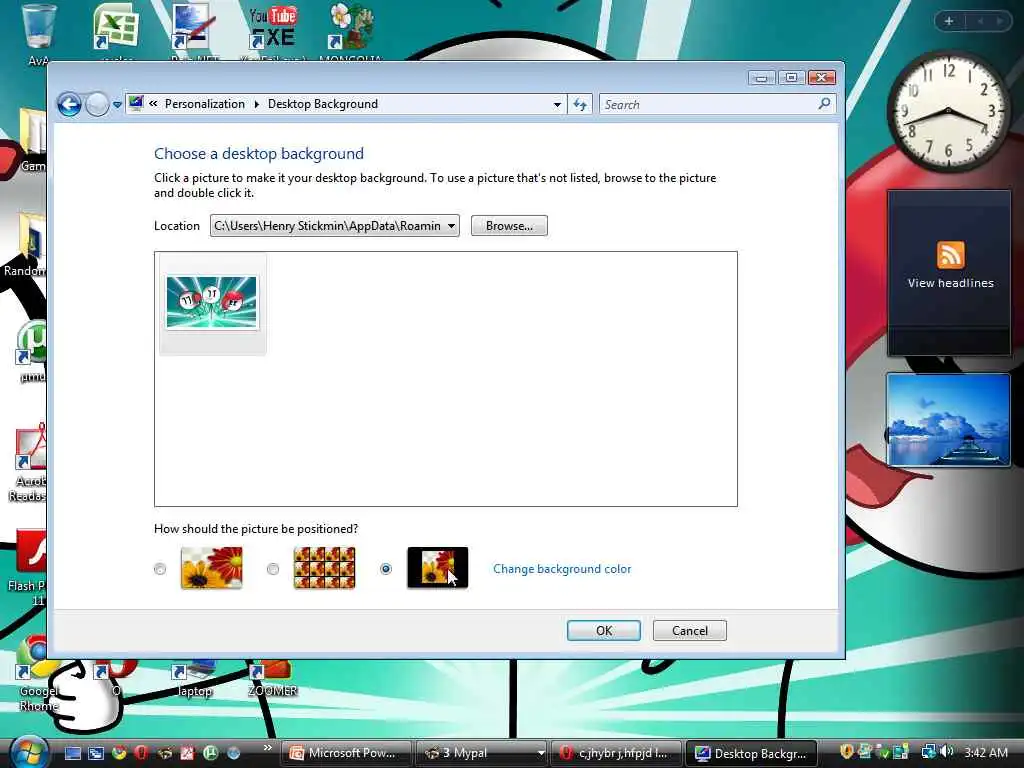Click the Cancel button

pos(690,631)
